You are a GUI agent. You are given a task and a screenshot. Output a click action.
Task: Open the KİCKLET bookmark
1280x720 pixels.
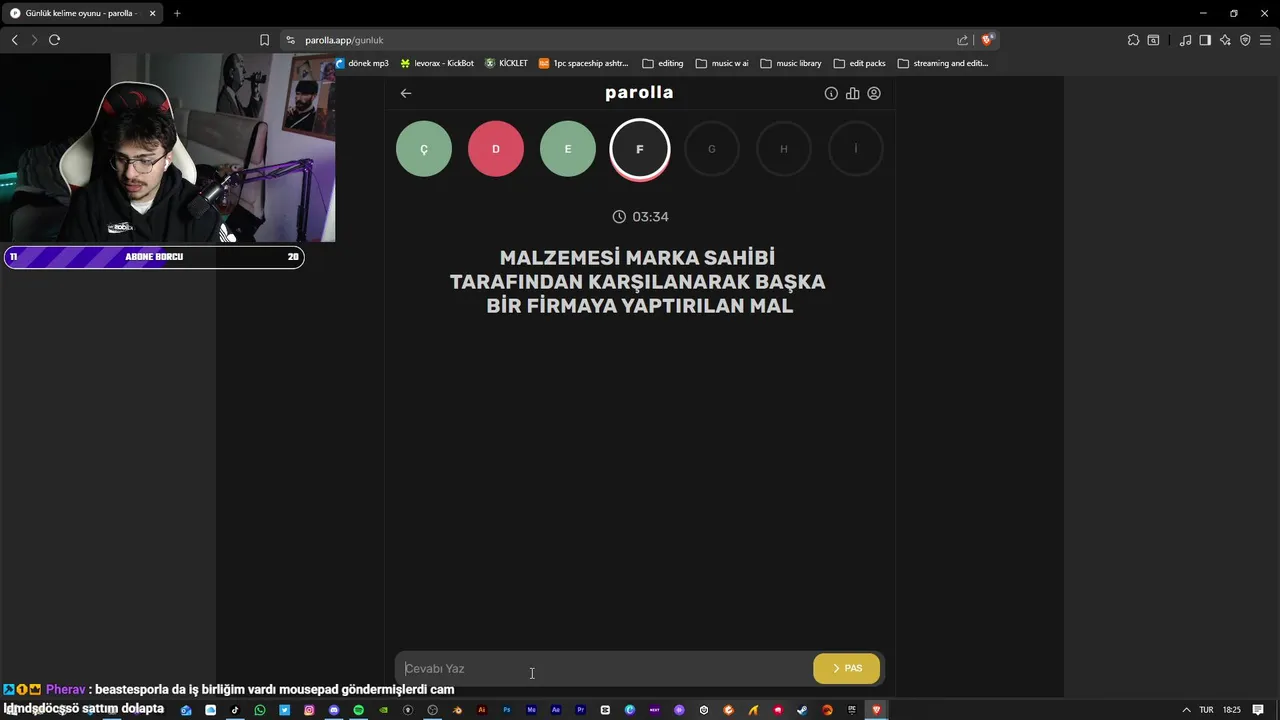click(x=506, y=63)
